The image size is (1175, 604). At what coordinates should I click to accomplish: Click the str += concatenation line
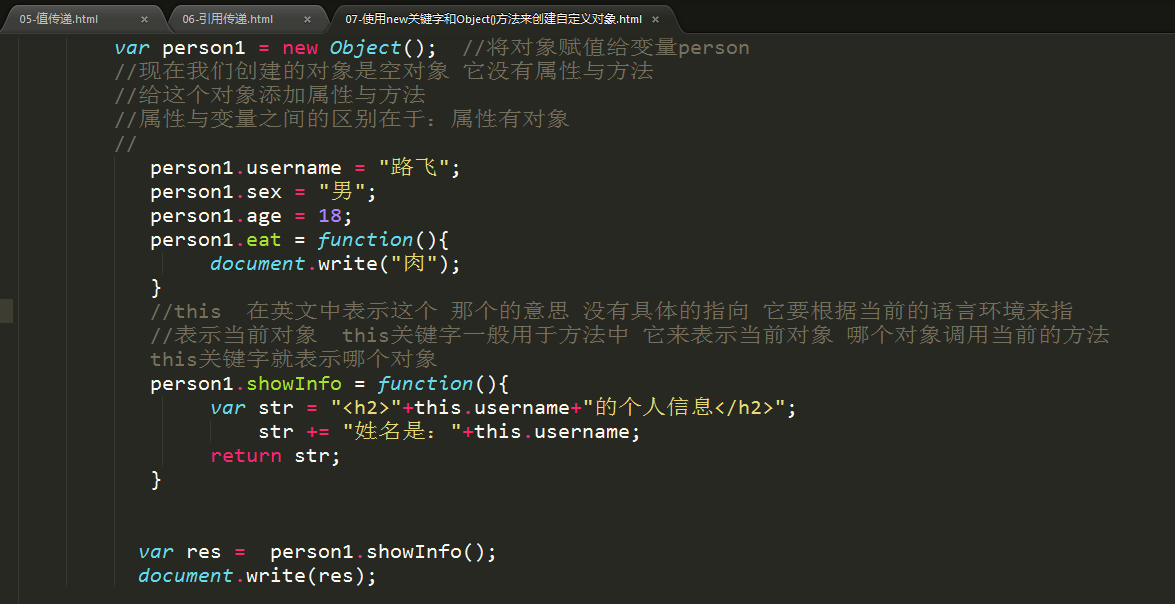(x=448, y=432)
